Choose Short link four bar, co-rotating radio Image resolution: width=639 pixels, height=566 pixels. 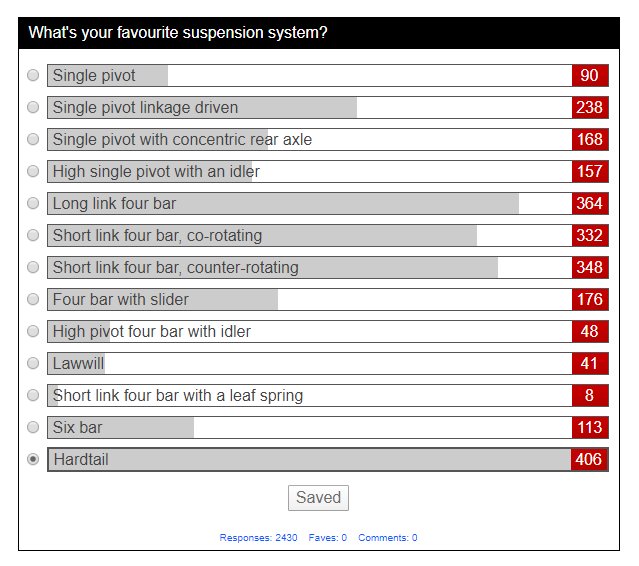(x=33, y=235)
